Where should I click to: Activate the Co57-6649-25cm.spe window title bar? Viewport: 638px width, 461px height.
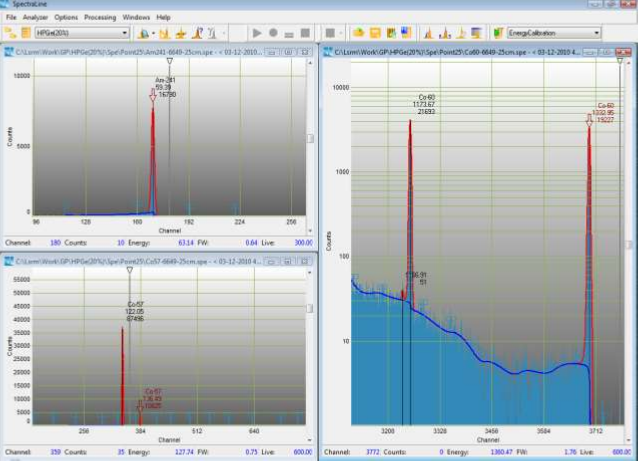coord(150,260)
